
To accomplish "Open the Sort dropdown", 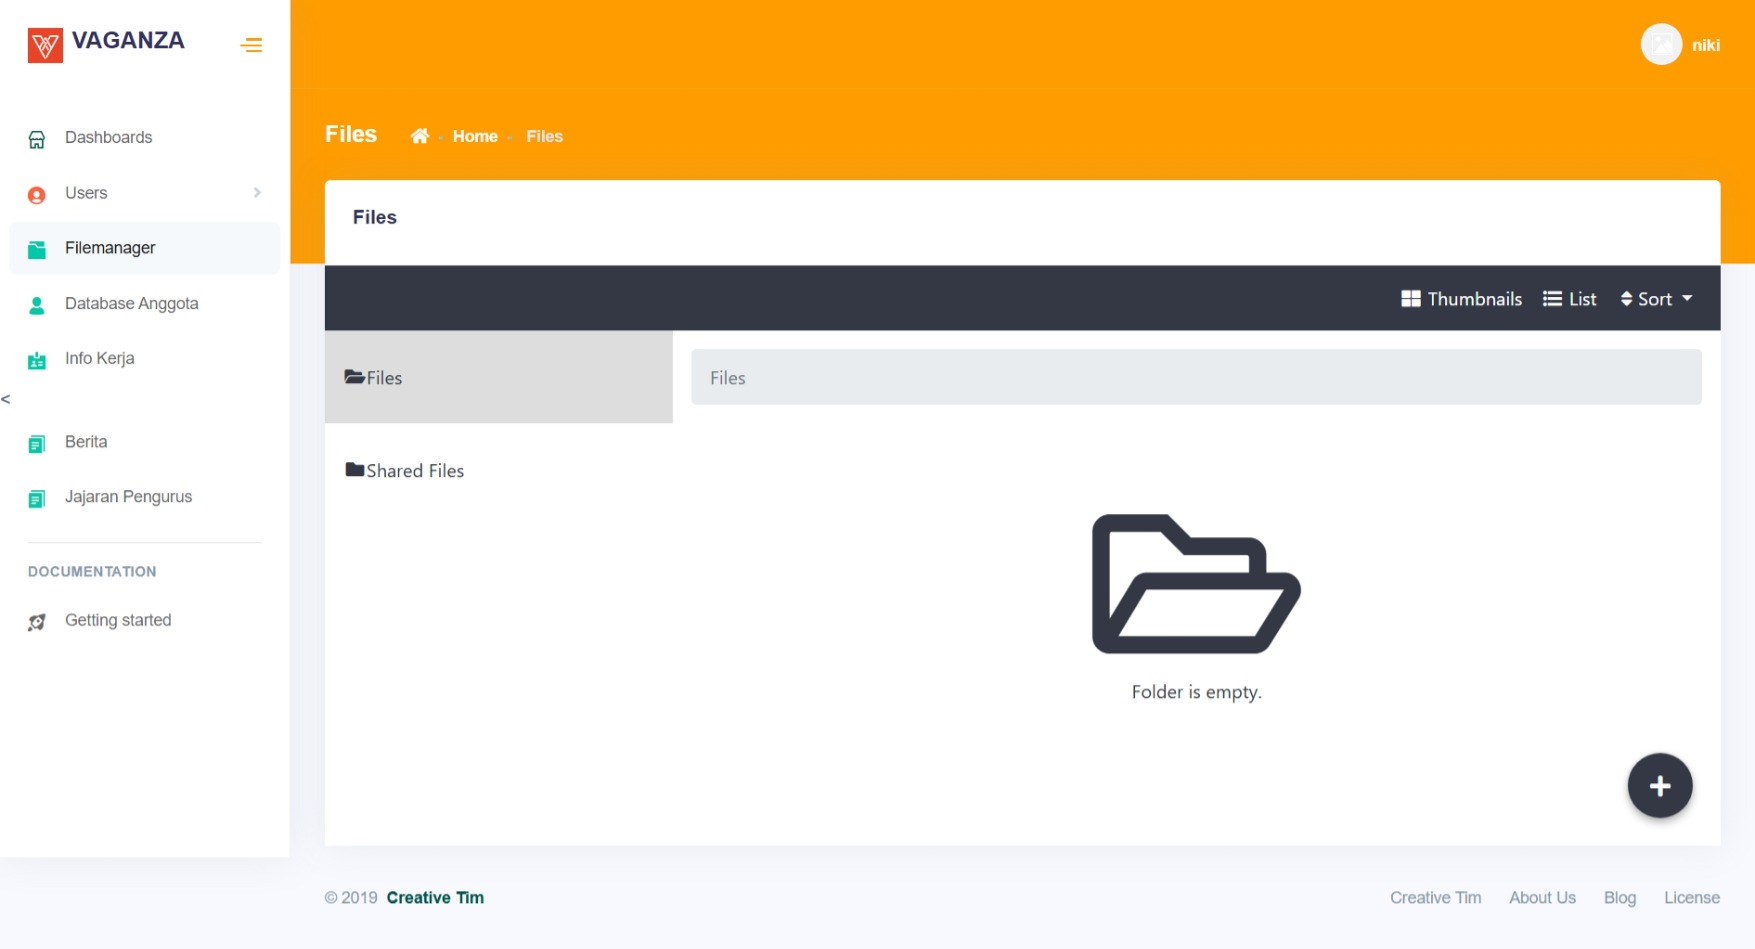I will click(x=1656, y=299).
